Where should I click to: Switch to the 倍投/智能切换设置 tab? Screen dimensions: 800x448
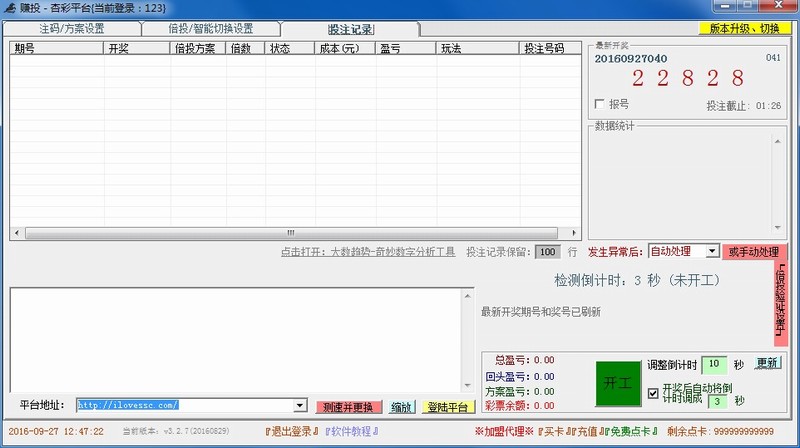point(210,28)
